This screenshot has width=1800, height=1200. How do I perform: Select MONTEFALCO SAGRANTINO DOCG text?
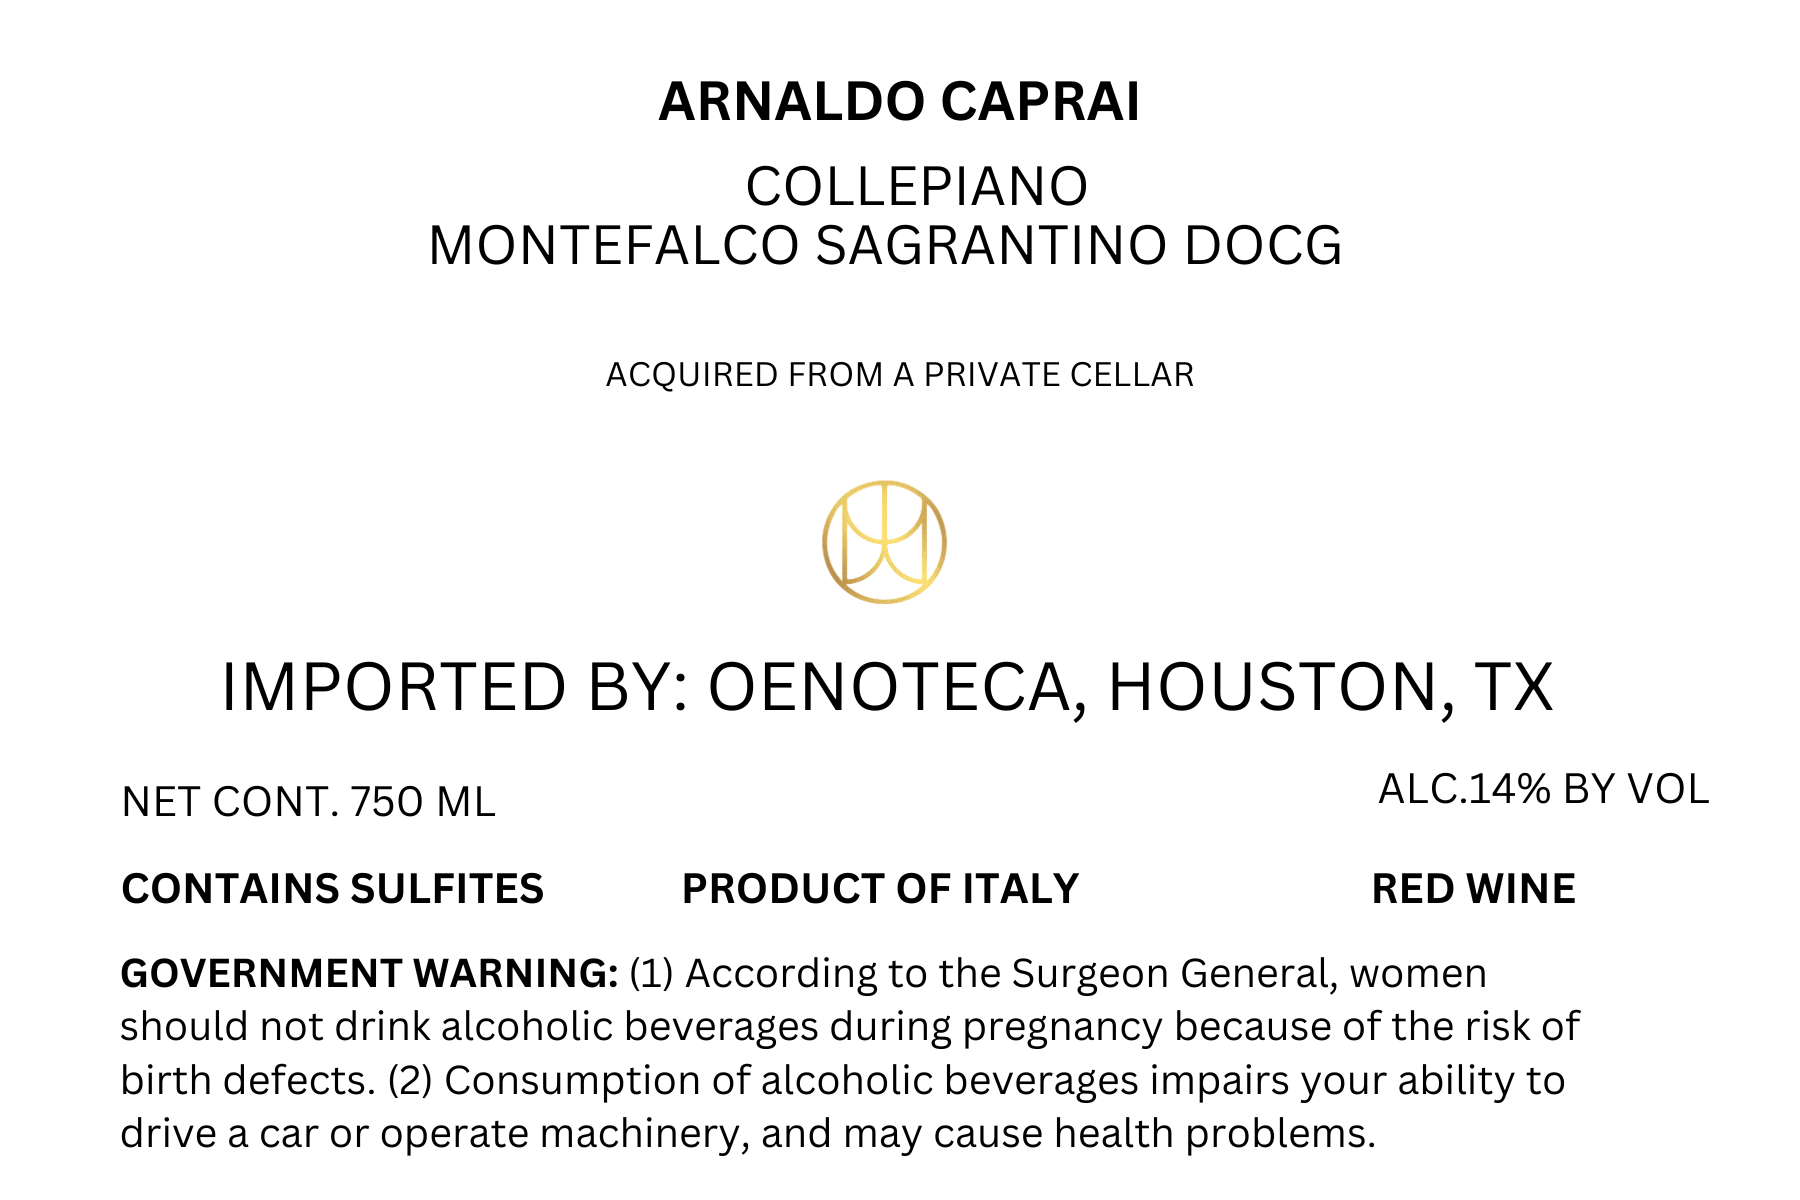[x=885, y=246]
